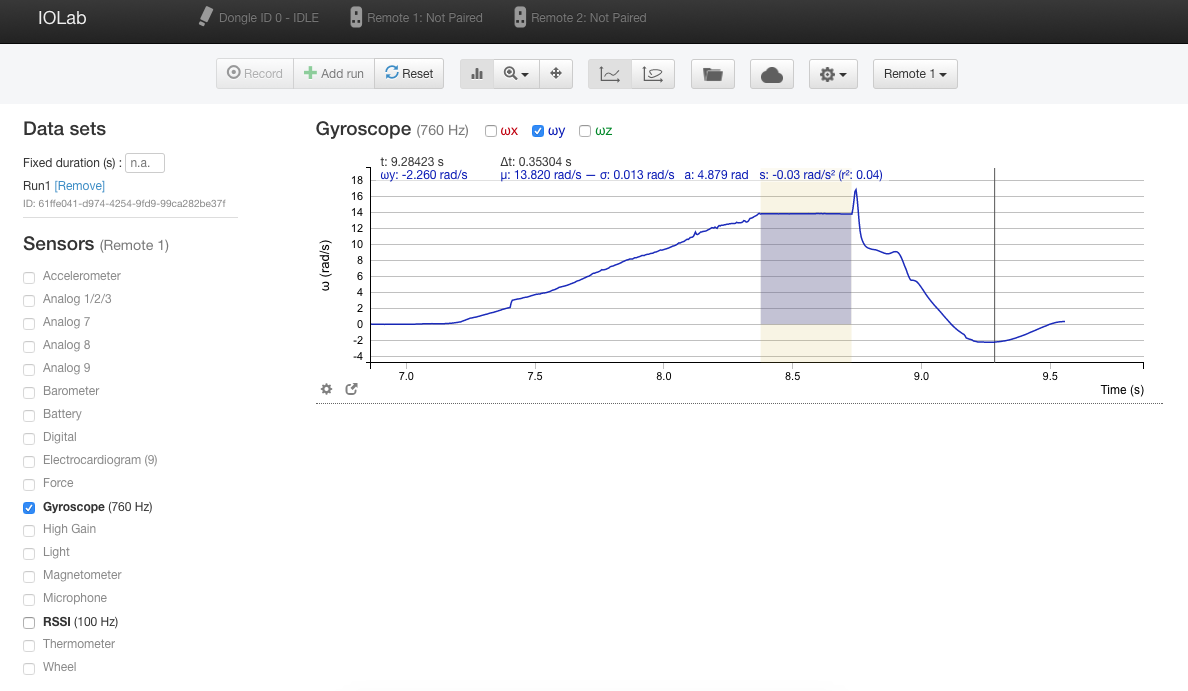Viewport: 1188px width, 691px height.
Task: Click the Run1 ID text
Action: pyautogui.click(x=124, y=204)
